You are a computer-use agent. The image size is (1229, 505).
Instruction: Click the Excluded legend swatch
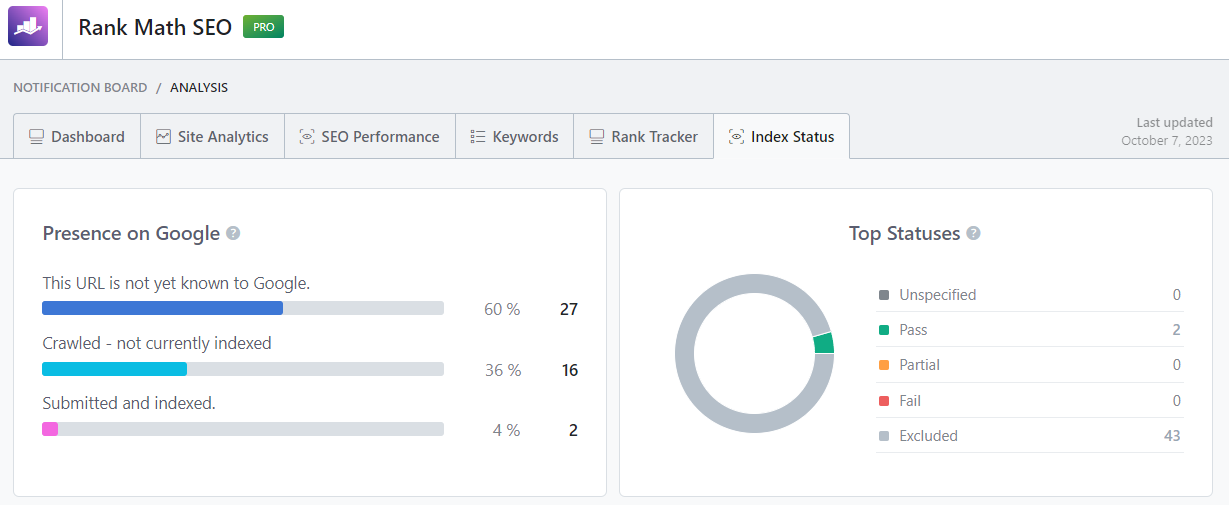pyautogui.click(x=884, y=436)
